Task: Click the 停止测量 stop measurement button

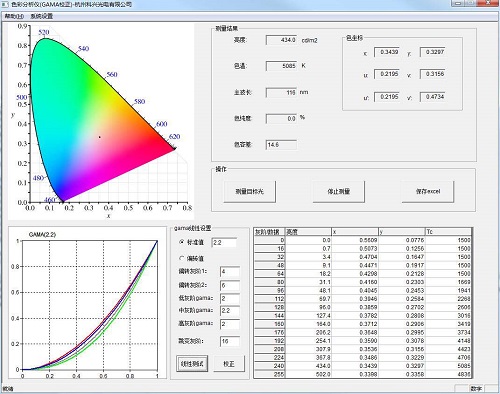Action: (339, 191)
